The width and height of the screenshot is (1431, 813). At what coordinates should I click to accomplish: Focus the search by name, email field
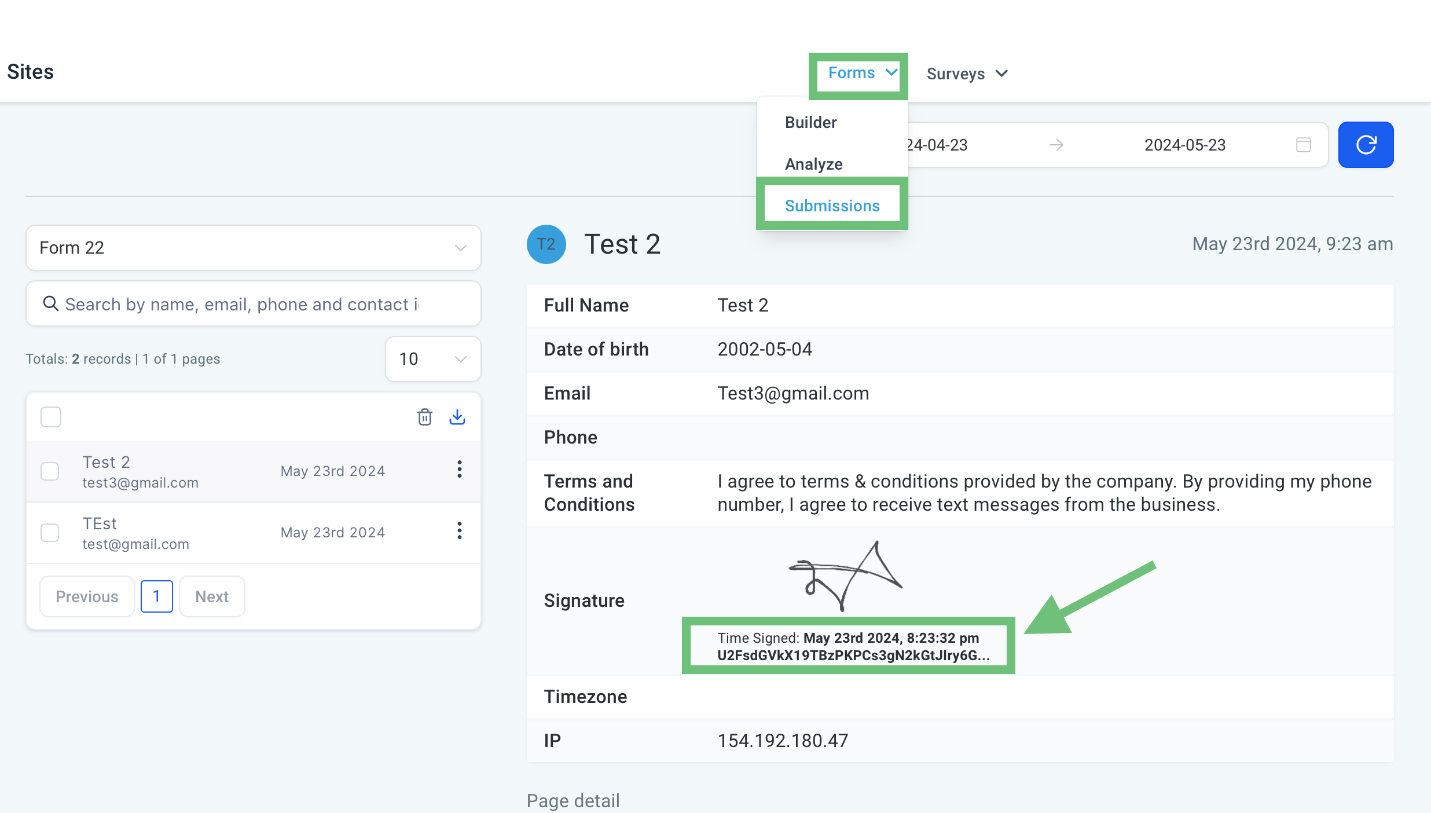253,304
